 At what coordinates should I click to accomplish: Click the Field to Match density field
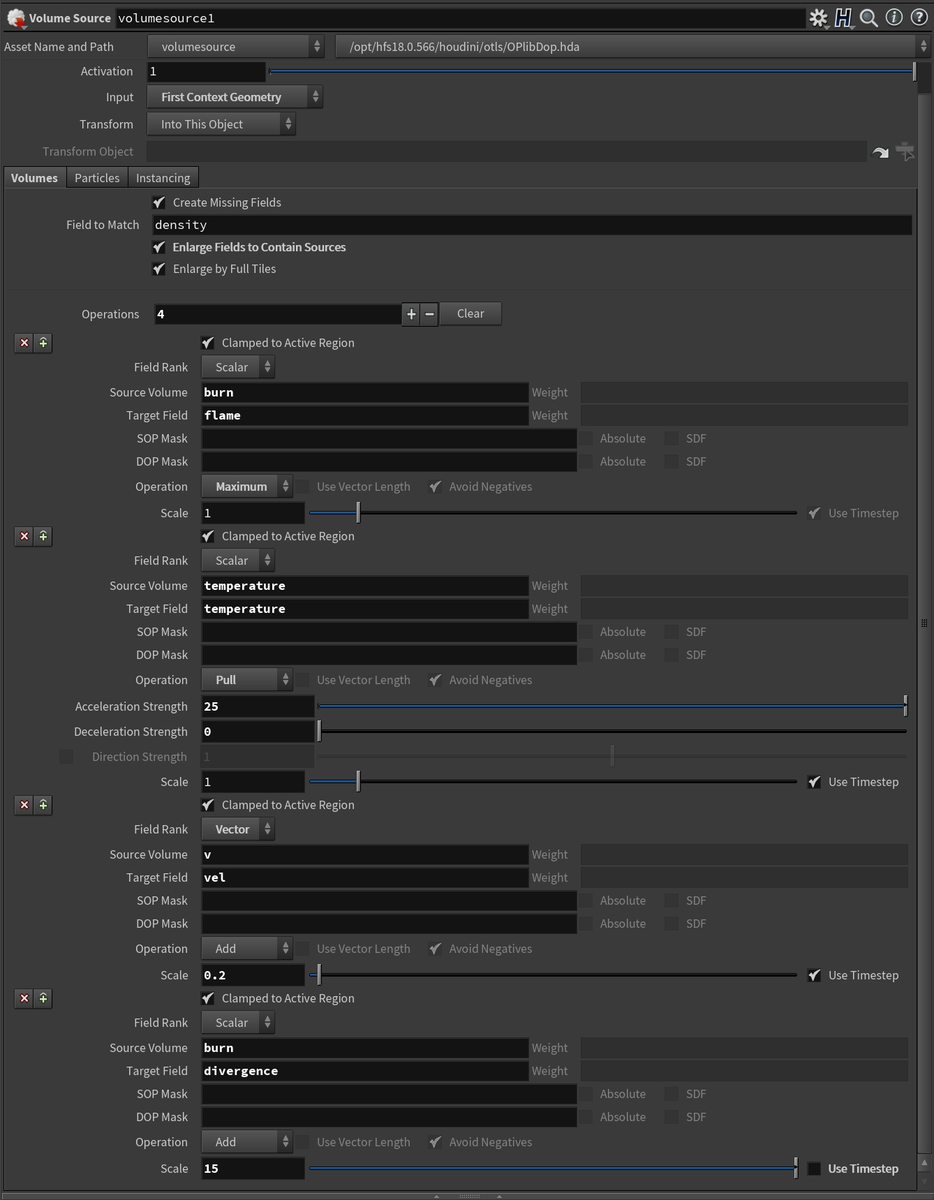coord(532,225)
